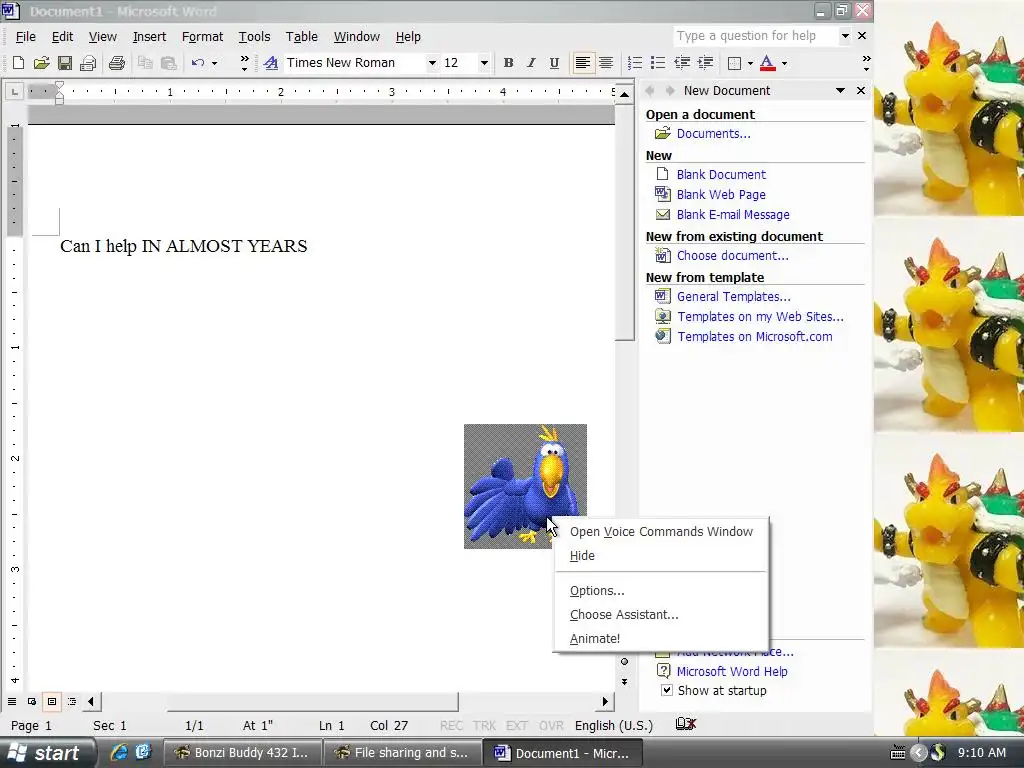The image size is (1024, 768).
Task: Open Microsoft Word Help link
Action: click(x=731, y=671)
